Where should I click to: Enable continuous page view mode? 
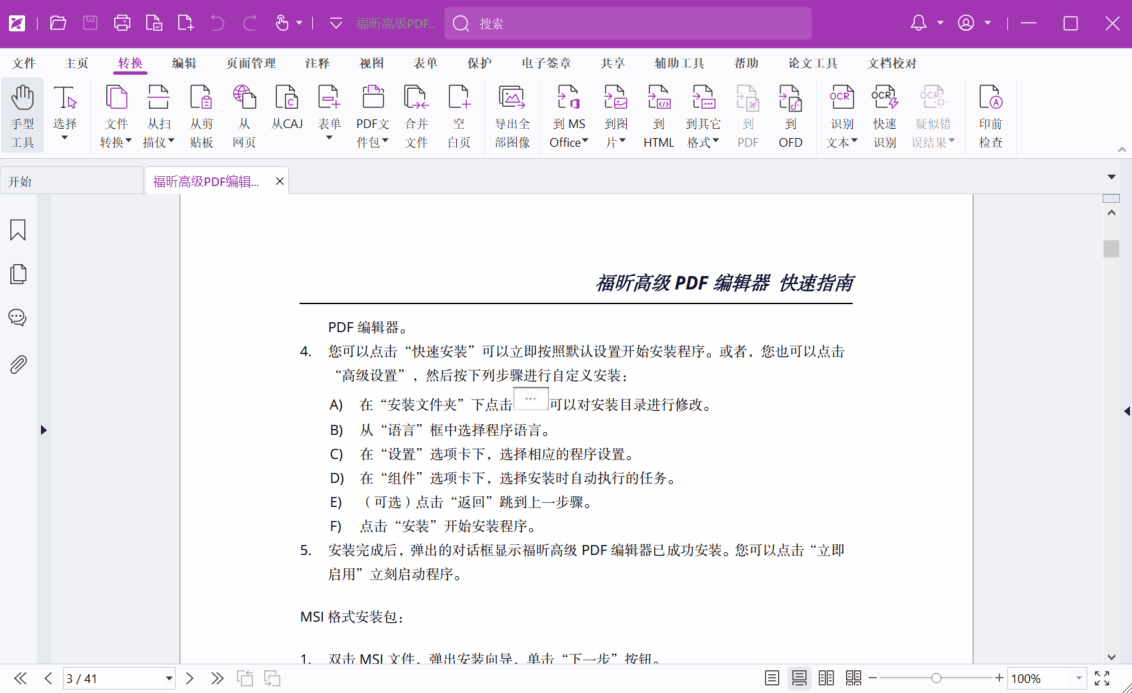(x=799, y=678)
